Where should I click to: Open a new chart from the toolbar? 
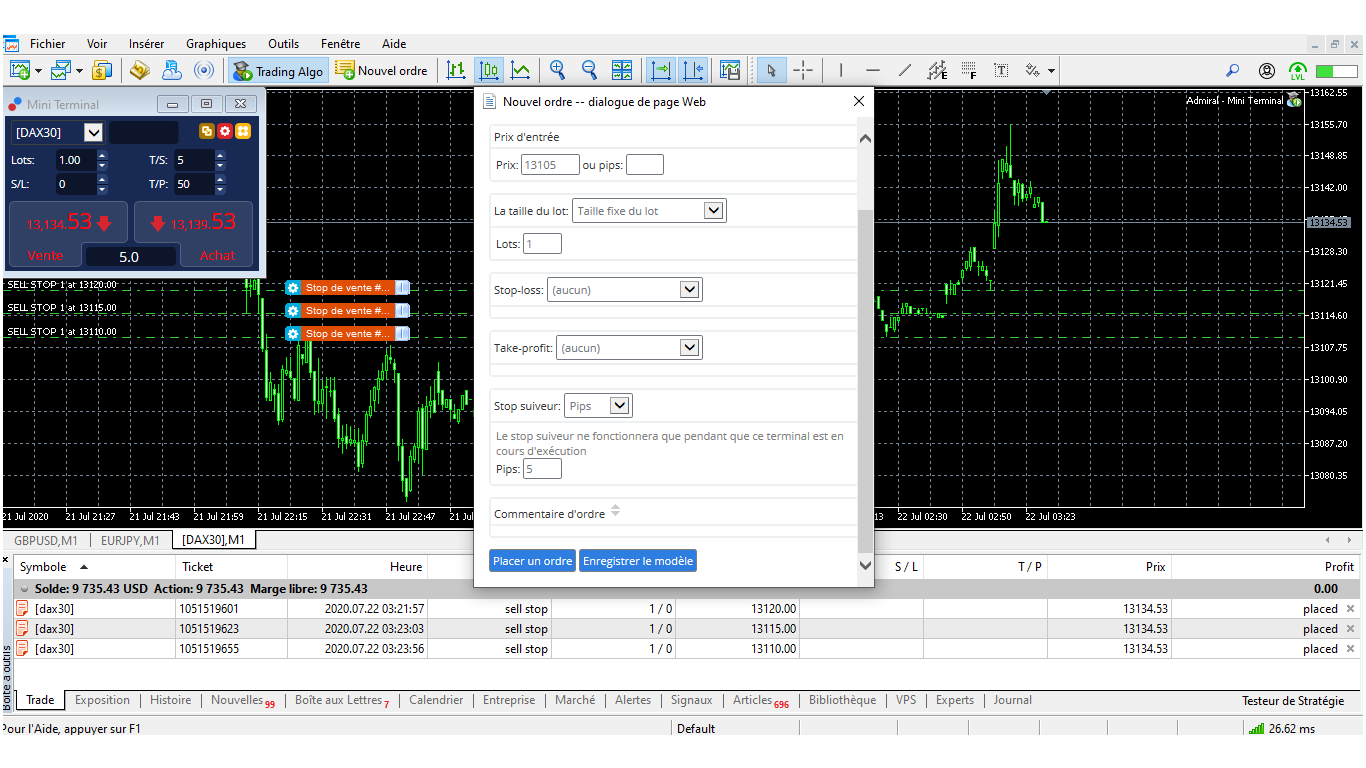pyautogui.click(x=20, y=70)
